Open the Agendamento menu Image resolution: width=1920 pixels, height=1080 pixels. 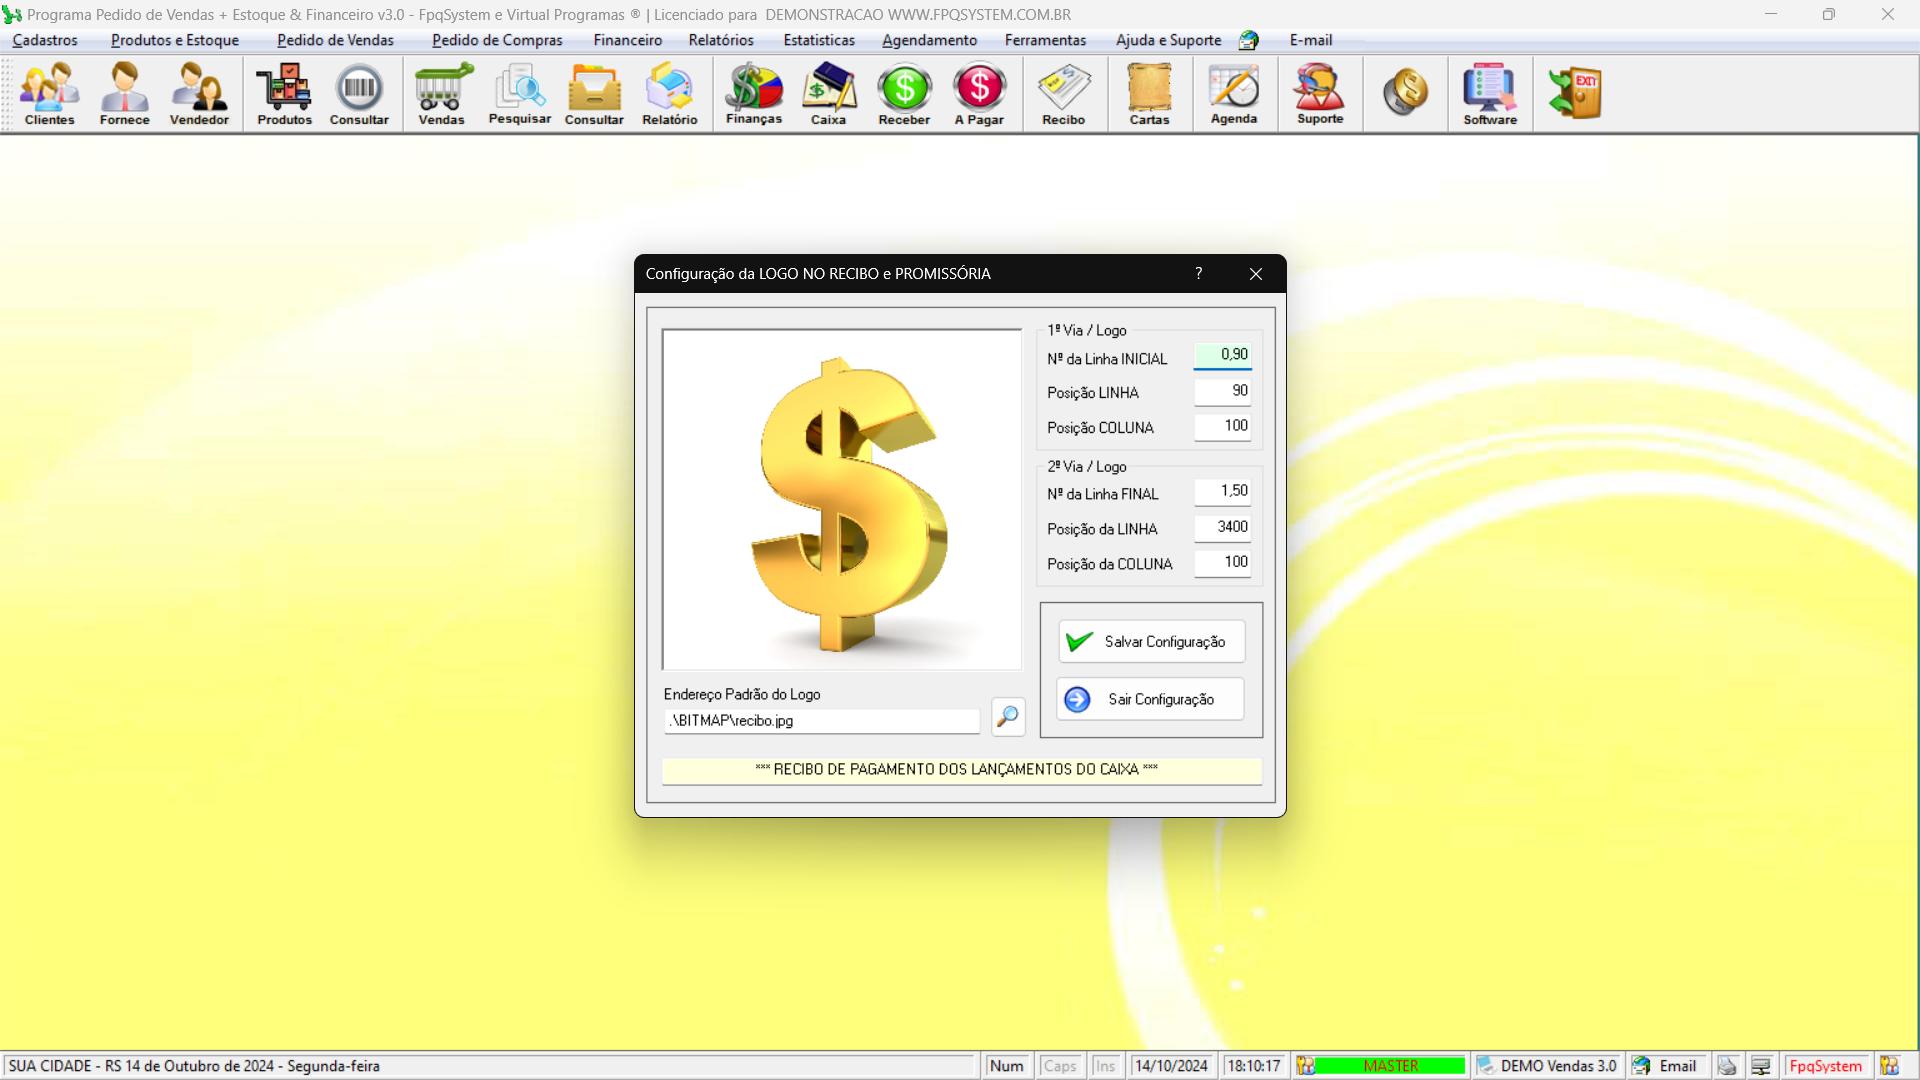929,40
